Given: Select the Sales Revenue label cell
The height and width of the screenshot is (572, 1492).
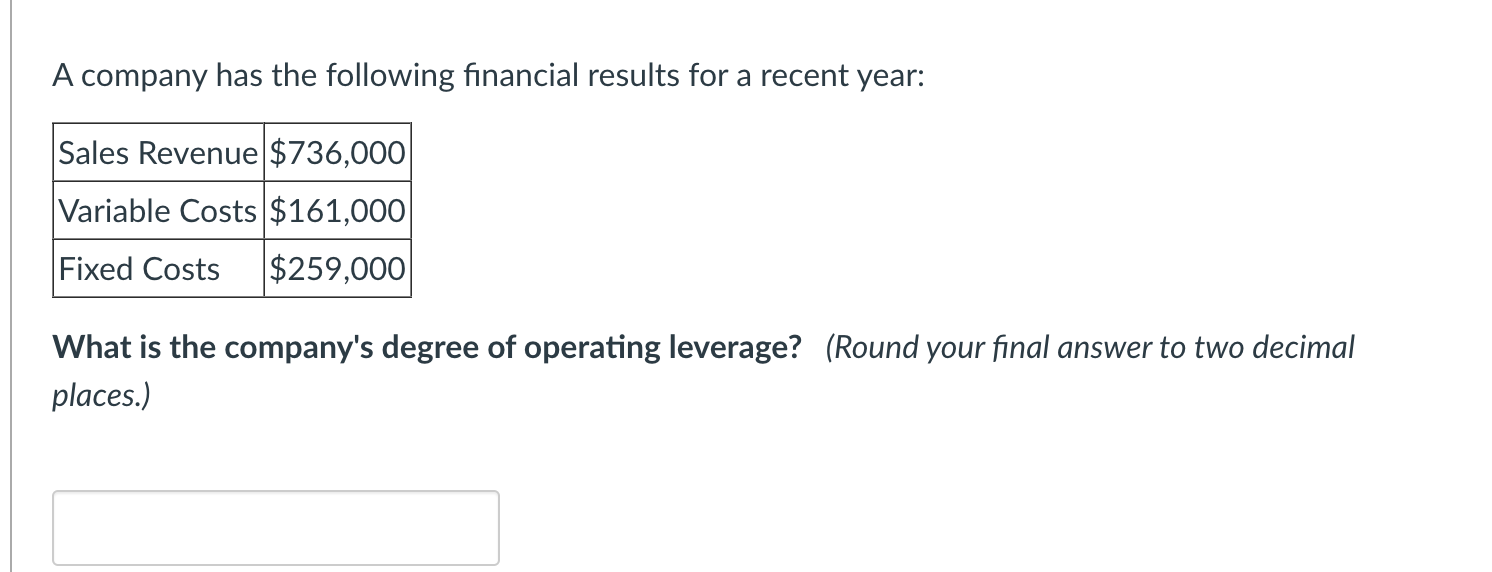Looking at the screenshot, I should 159,153.
